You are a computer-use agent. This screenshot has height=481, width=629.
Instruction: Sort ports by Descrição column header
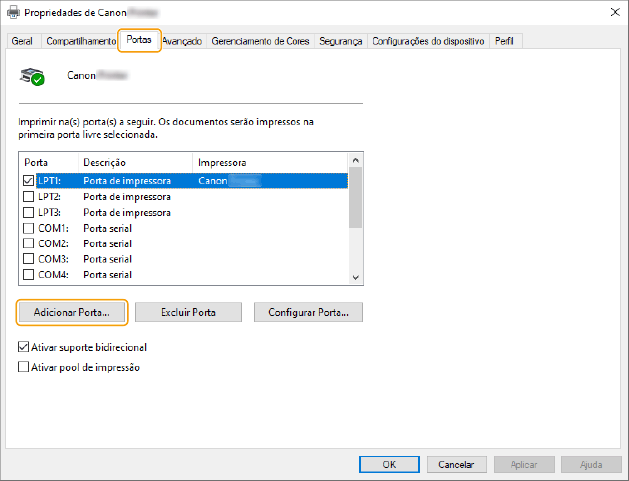click(134, 162)
